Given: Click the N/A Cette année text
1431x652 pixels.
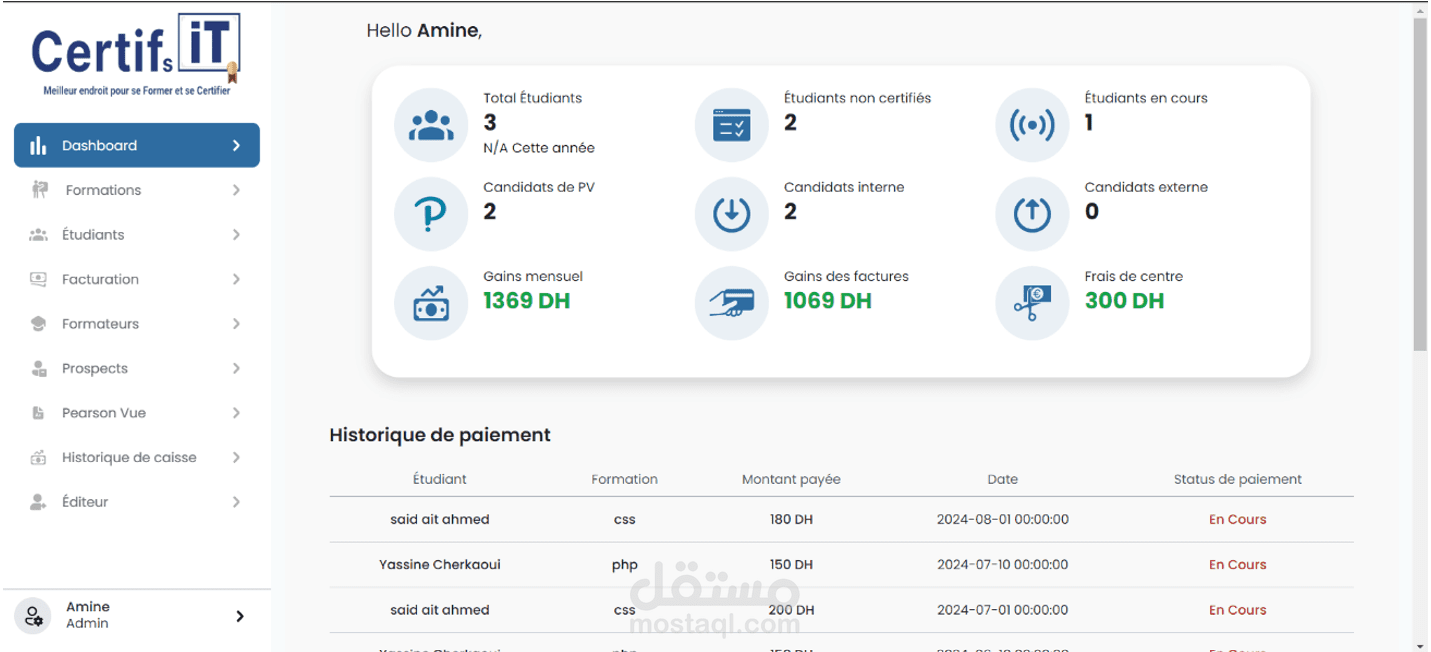Looking at the screenshot, I should [x=539, y=148].
